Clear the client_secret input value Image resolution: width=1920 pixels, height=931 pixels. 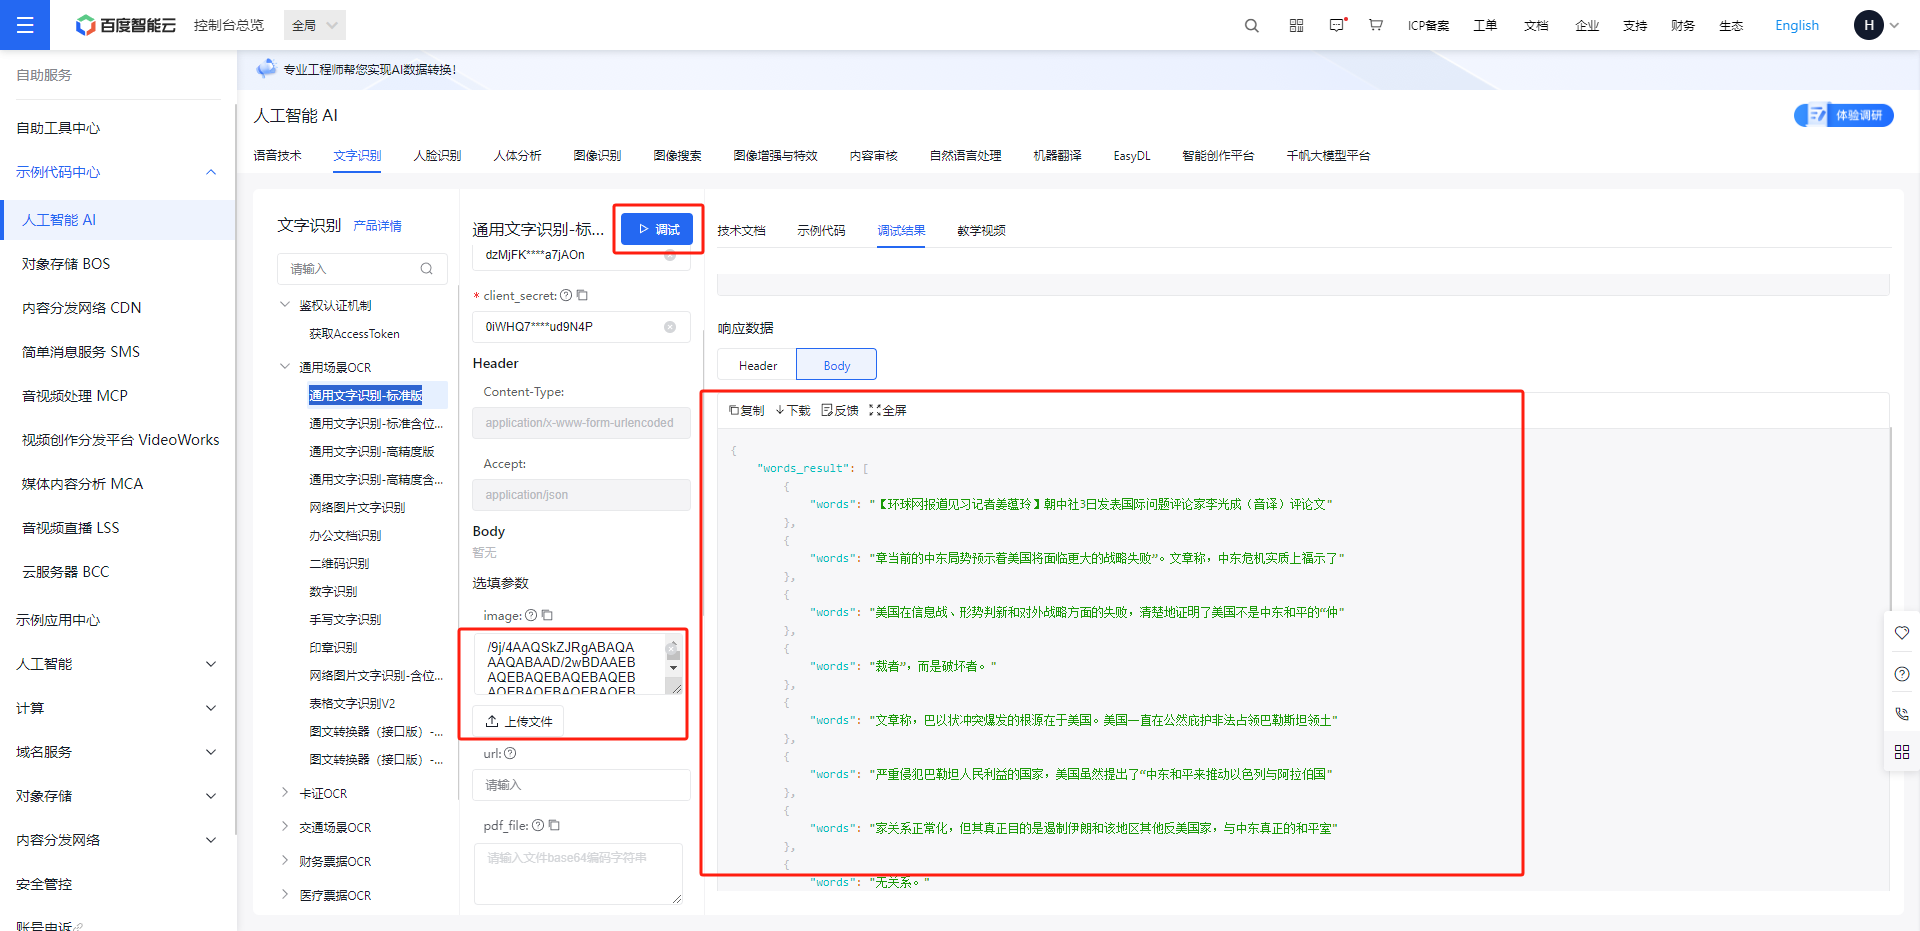point(670,327)
